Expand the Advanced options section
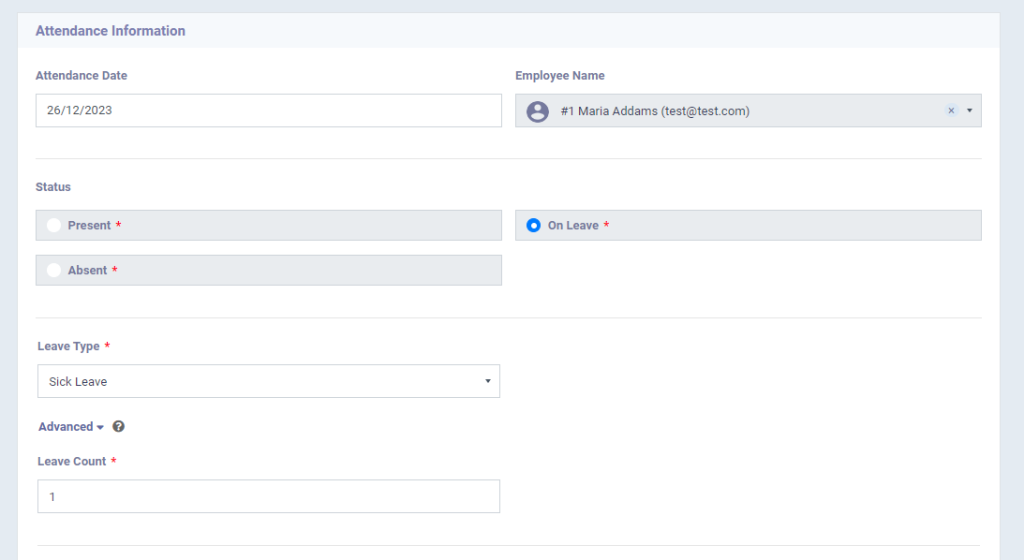The image size is (1024, 560). (71, 427)
